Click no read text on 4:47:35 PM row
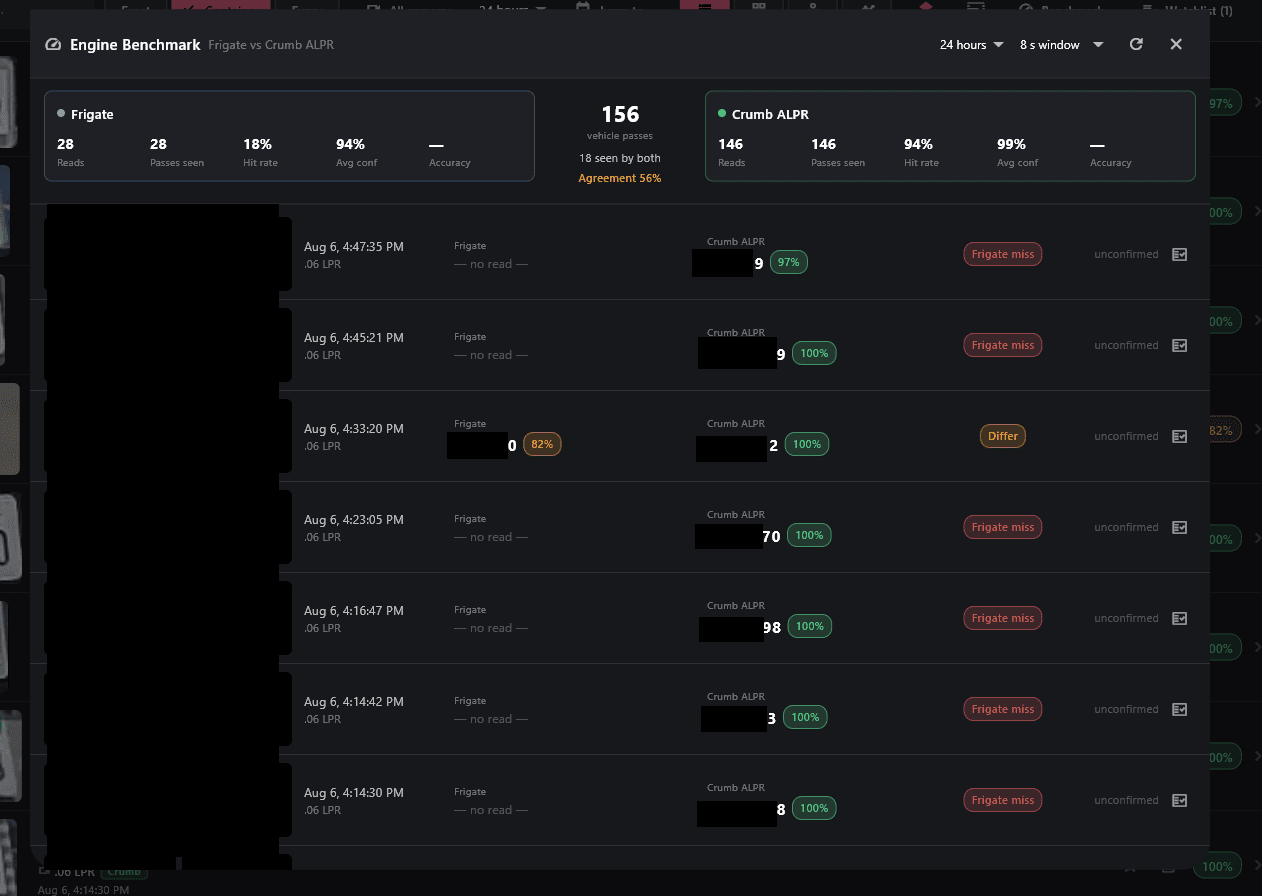Screen dimensions: 1262x896 tap(491, 264)
